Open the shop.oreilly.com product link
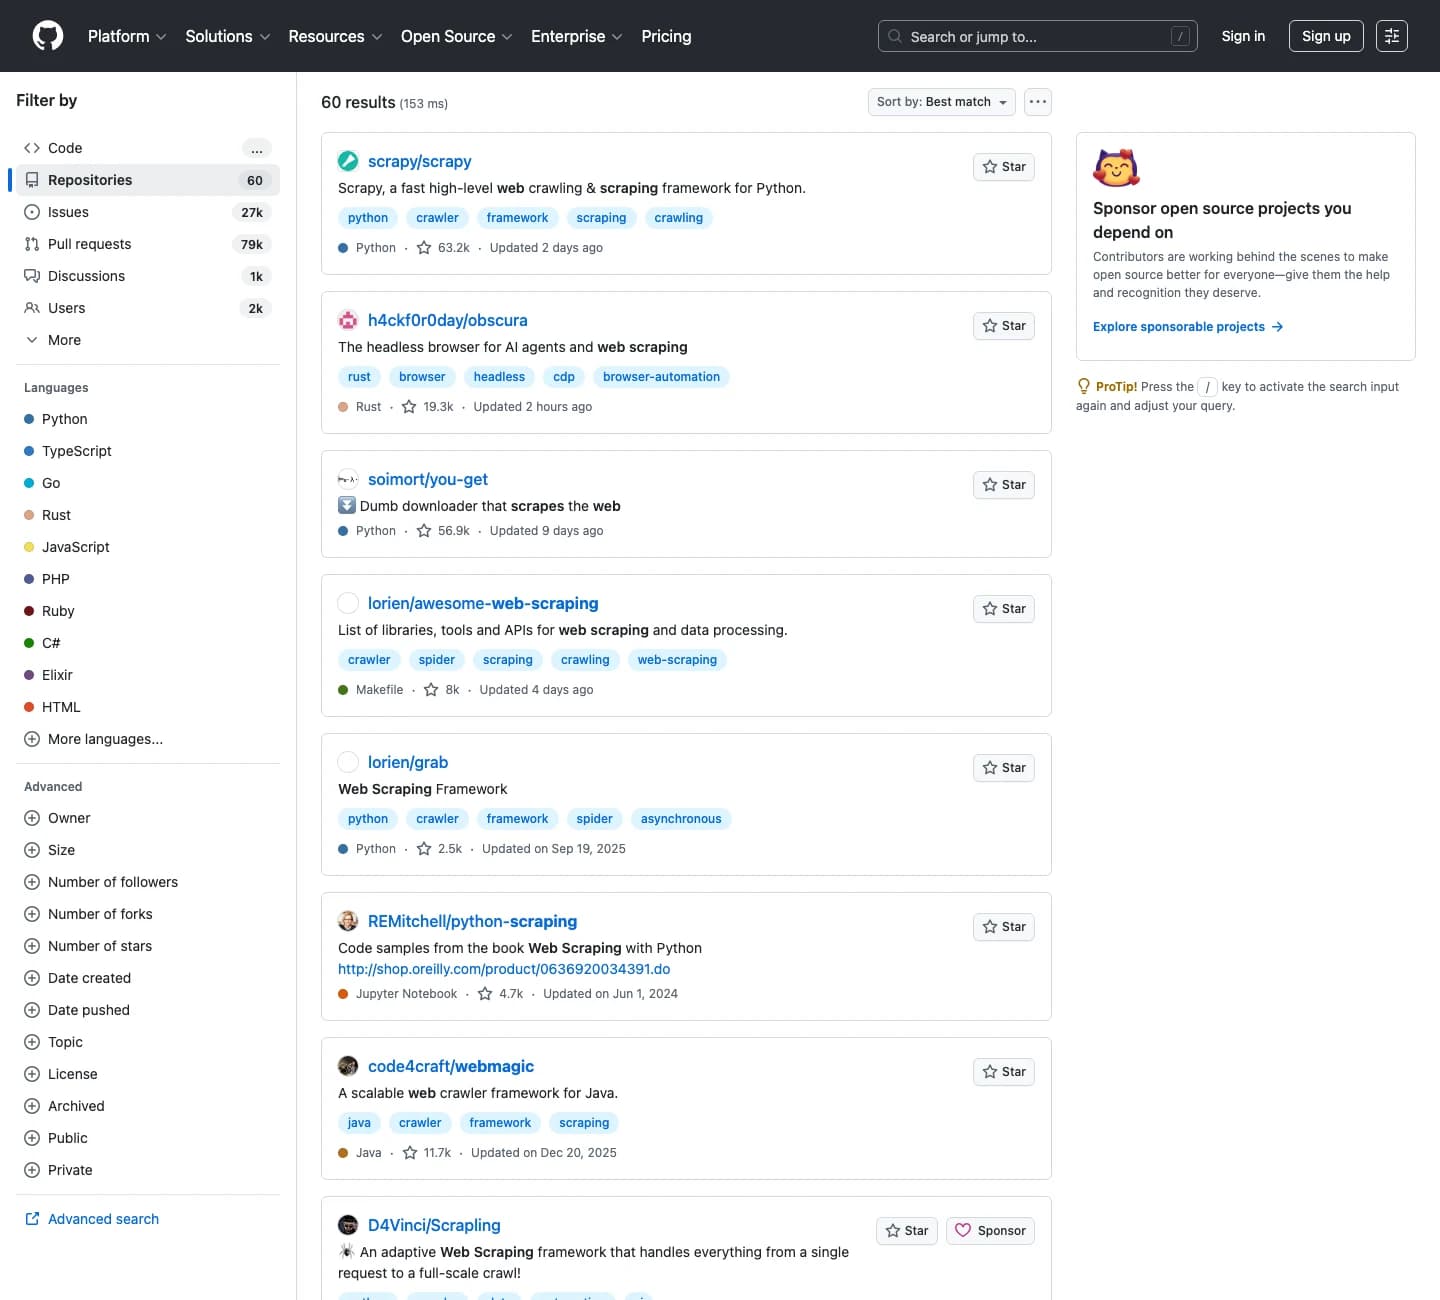The height and width of the screenshot is (1300, 1440). click(504, 969)
